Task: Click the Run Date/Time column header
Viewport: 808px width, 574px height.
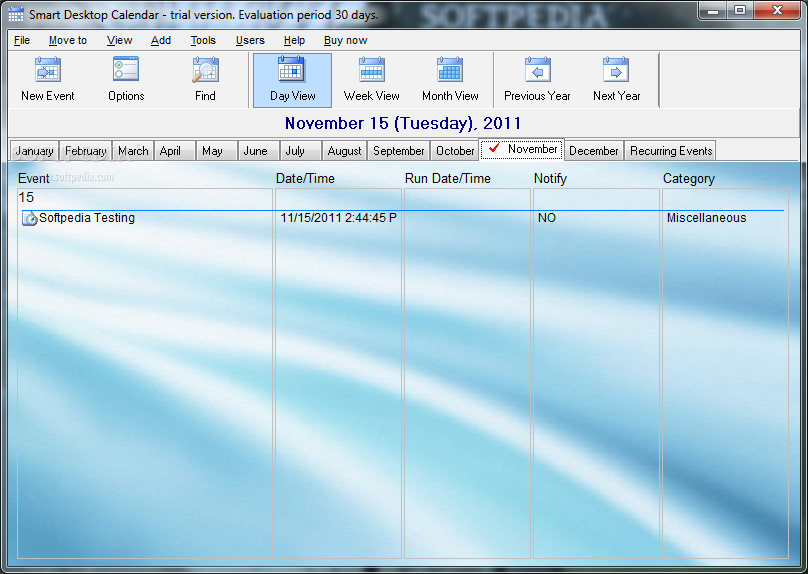Action: pyautogui.click(x=447, y=178)
